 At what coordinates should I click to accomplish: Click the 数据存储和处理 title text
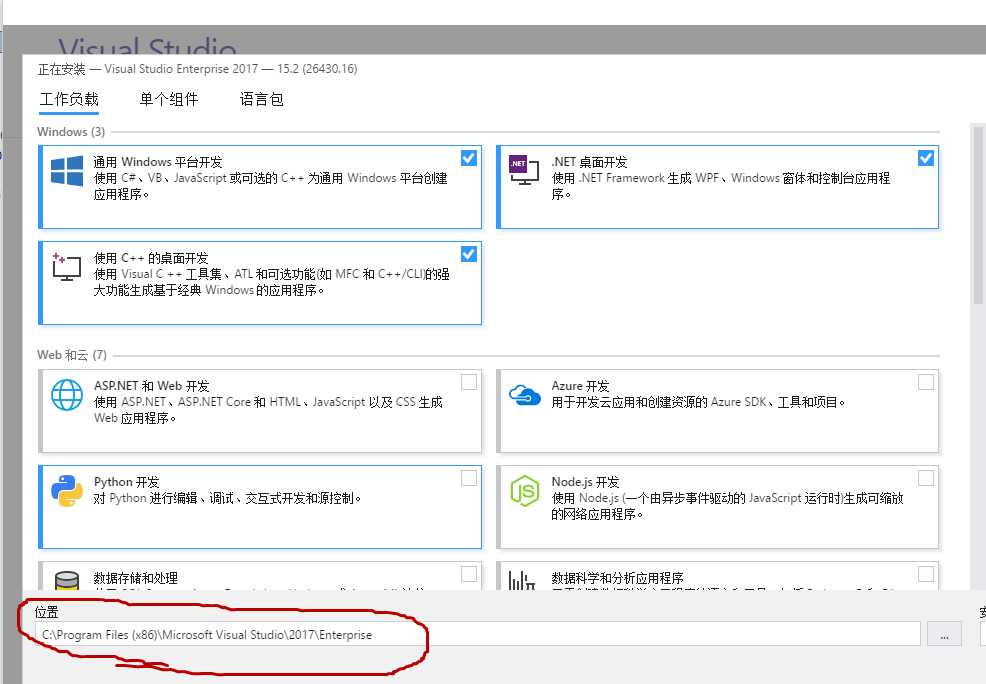(136, 578)
